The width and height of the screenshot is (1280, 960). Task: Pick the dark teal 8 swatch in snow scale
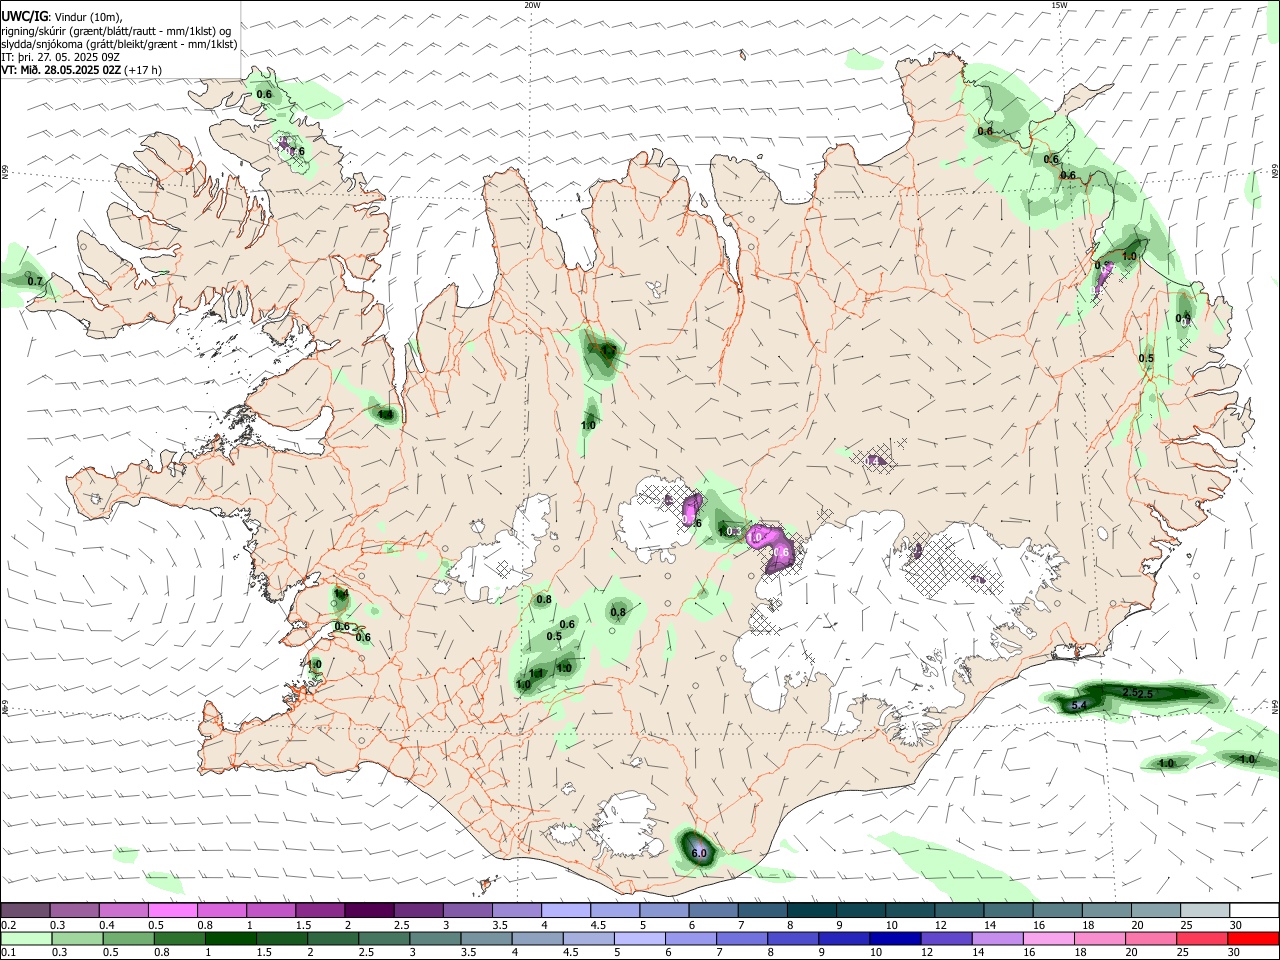click(x=812, y=911)
